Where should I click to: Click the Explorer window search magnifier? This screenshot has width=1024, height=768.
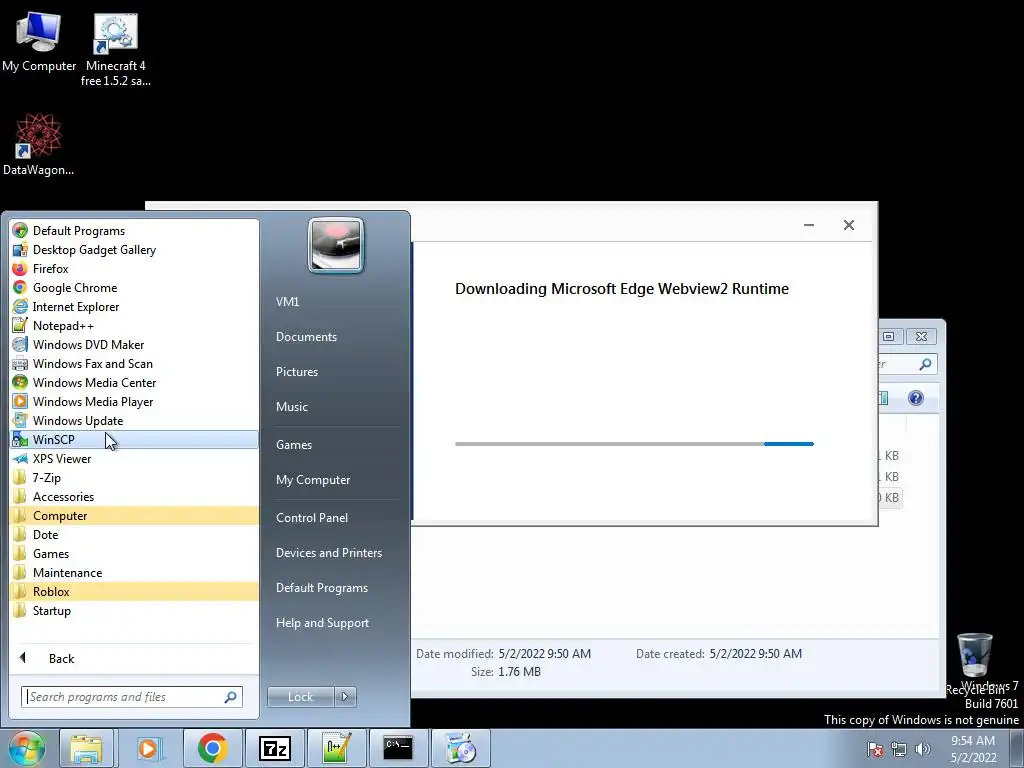tap(925, 364)
